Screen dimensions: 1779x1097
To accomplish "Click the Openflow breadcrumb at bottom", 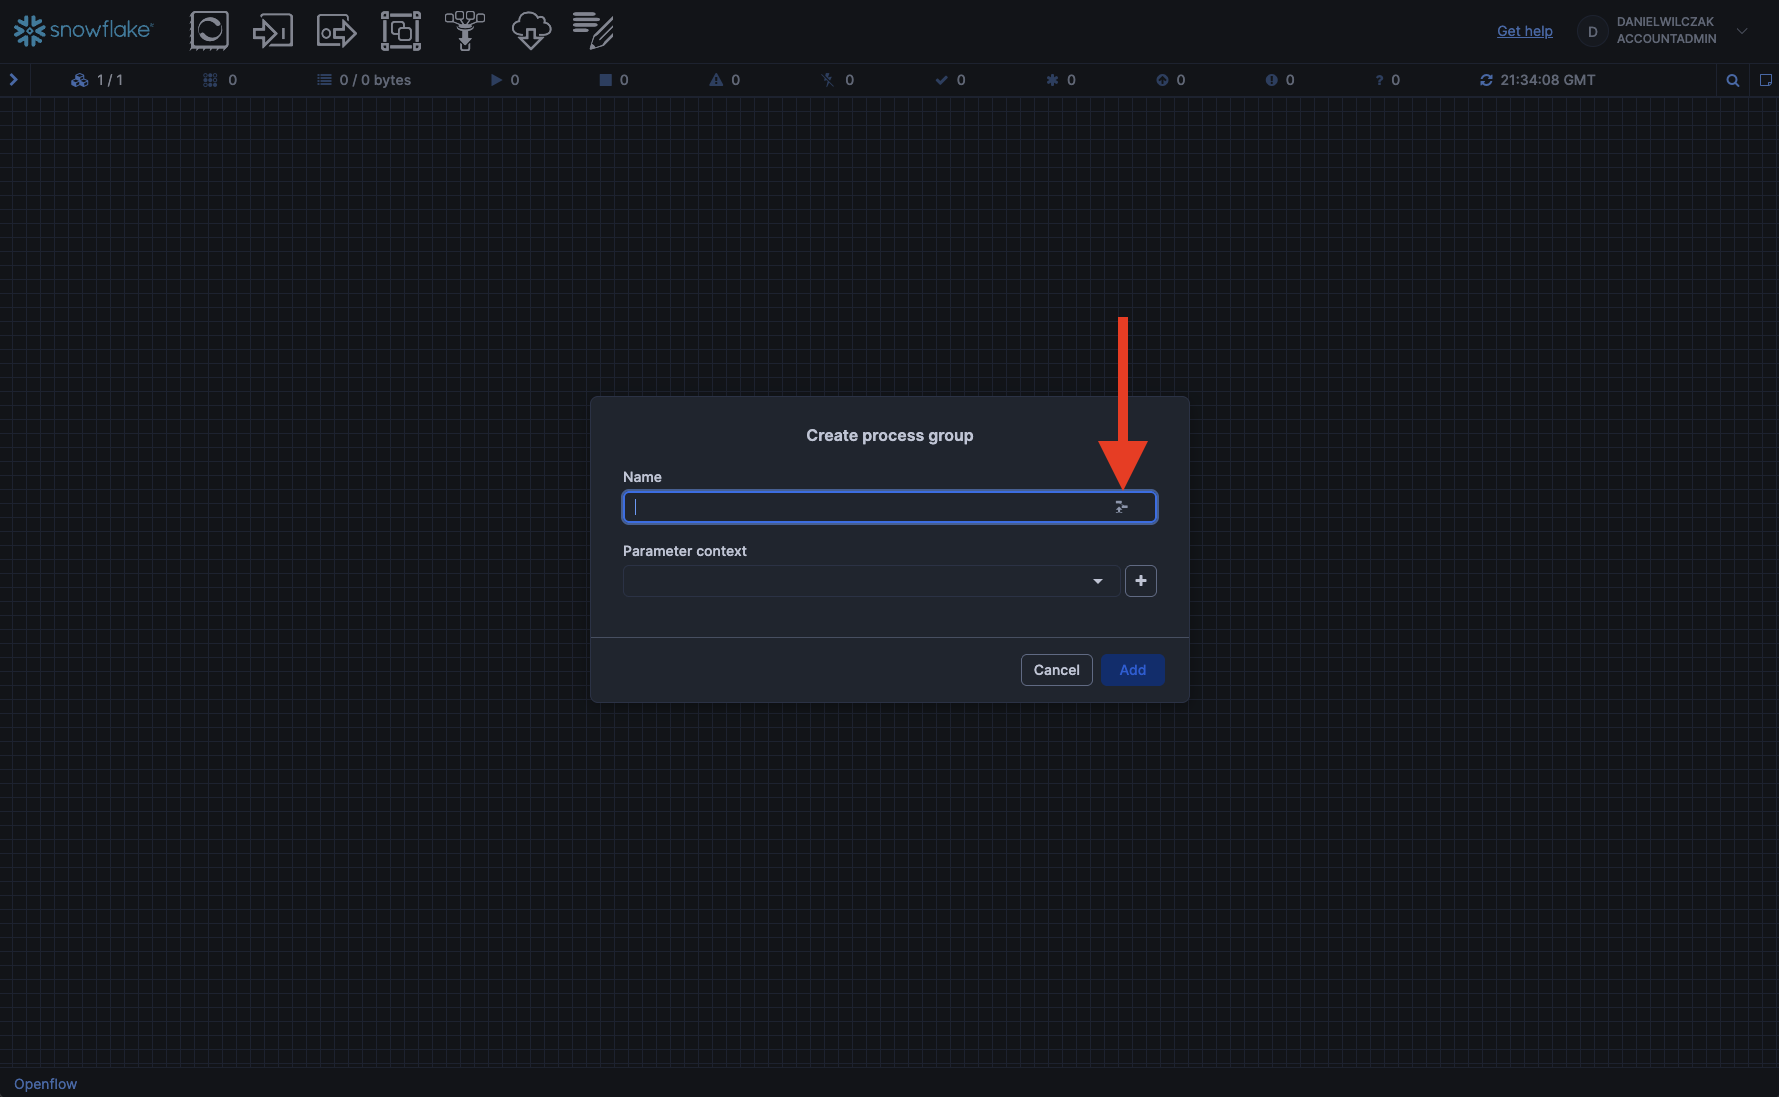I will pos(46,1084).
